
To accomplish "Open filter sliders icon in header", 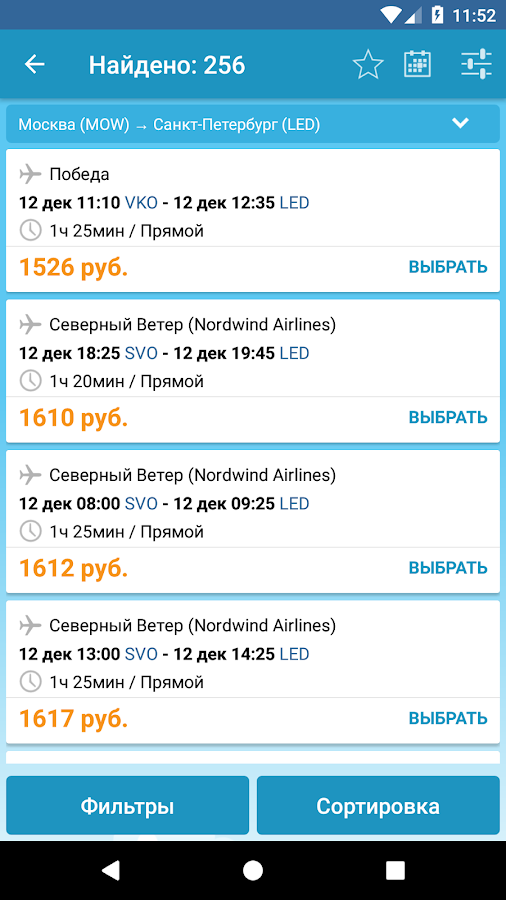I will point(476,64).
